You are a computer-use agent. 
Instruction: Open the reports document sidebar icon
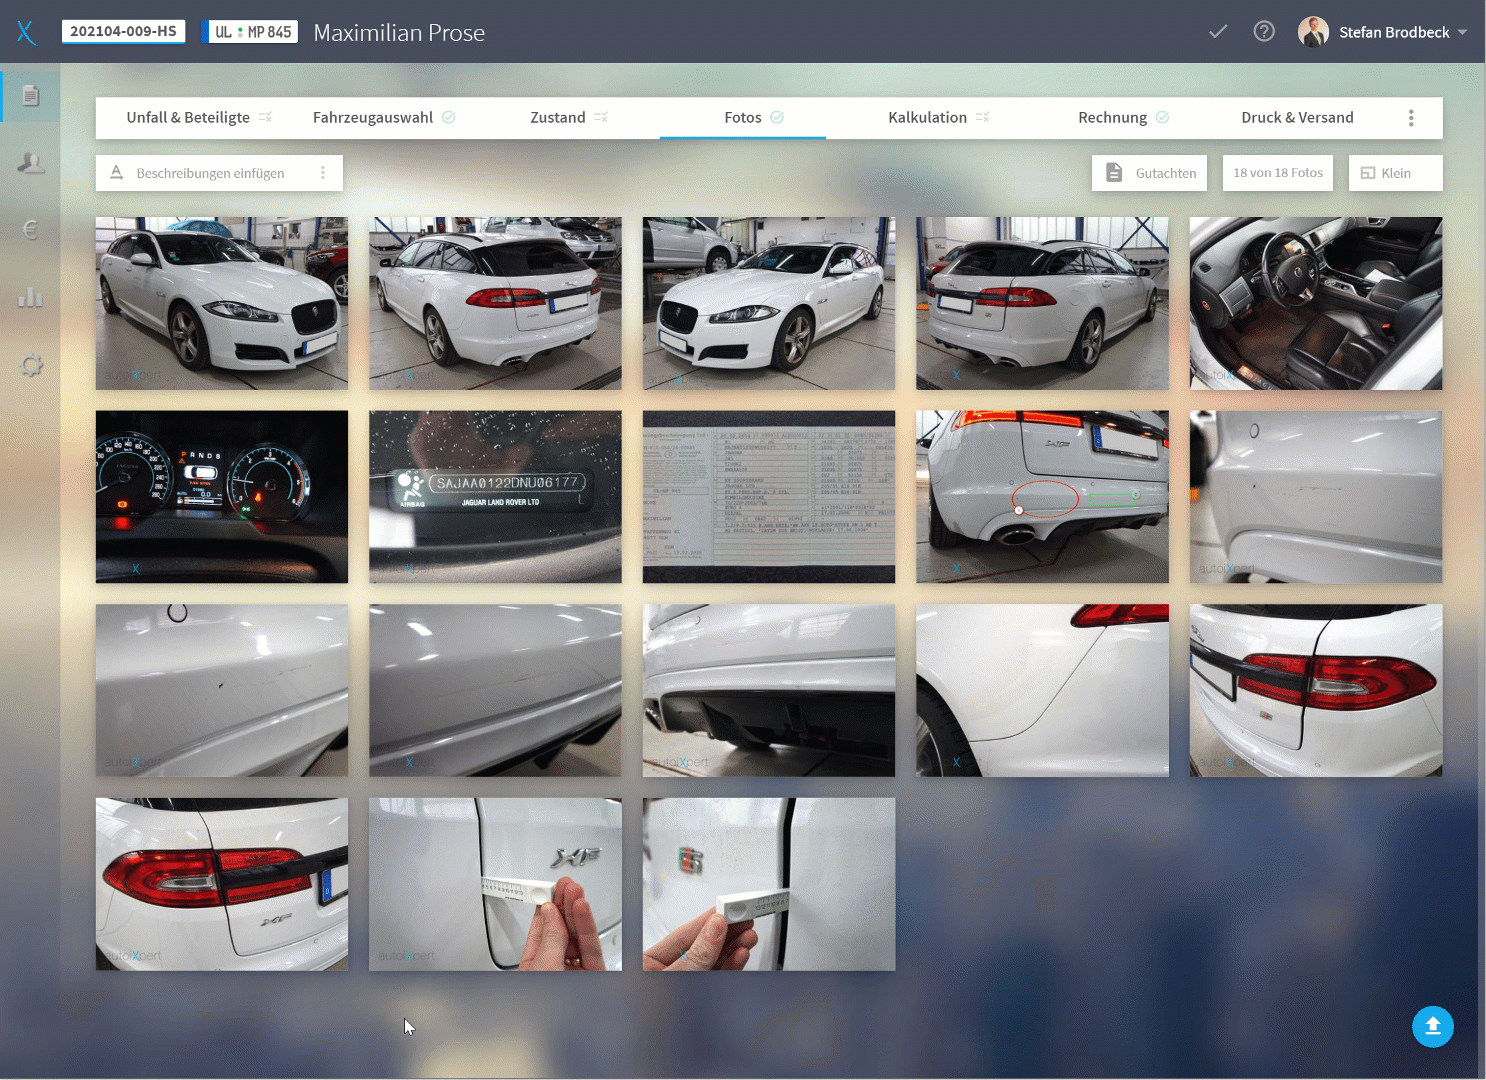tap(31, 96)
